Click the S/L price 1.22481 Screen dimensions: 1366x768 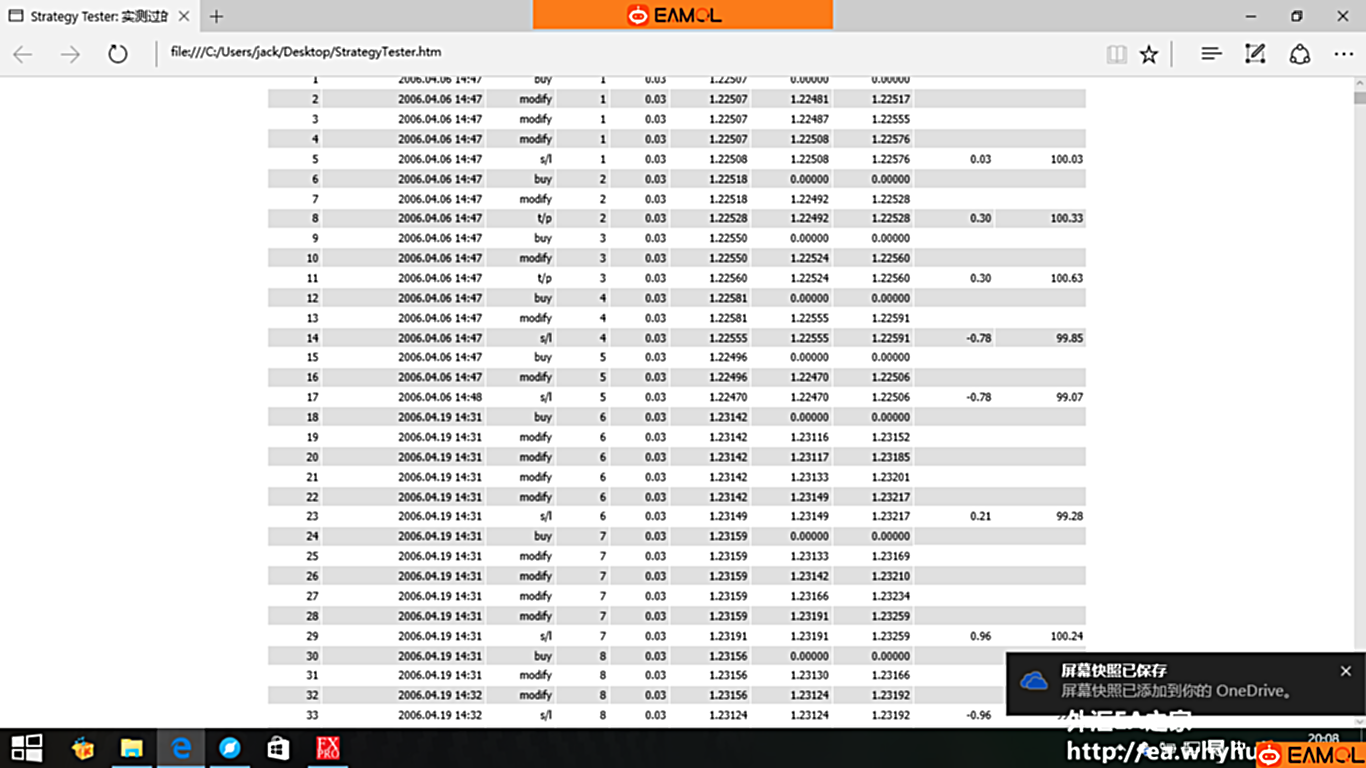click(810, 99)
